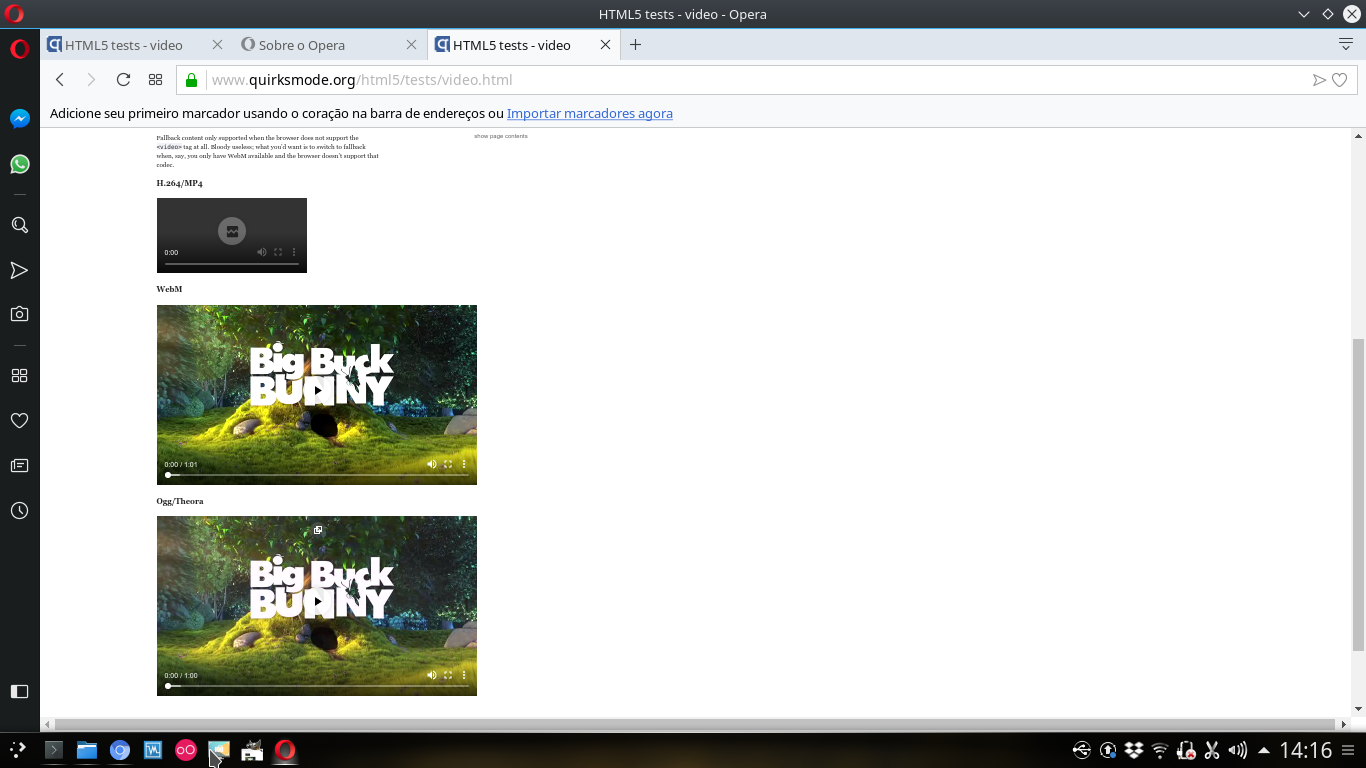The width and height of the screenshot is (1366, 768).
Task: Open personal news in the sidebar
Action: [x=19, y=466]
